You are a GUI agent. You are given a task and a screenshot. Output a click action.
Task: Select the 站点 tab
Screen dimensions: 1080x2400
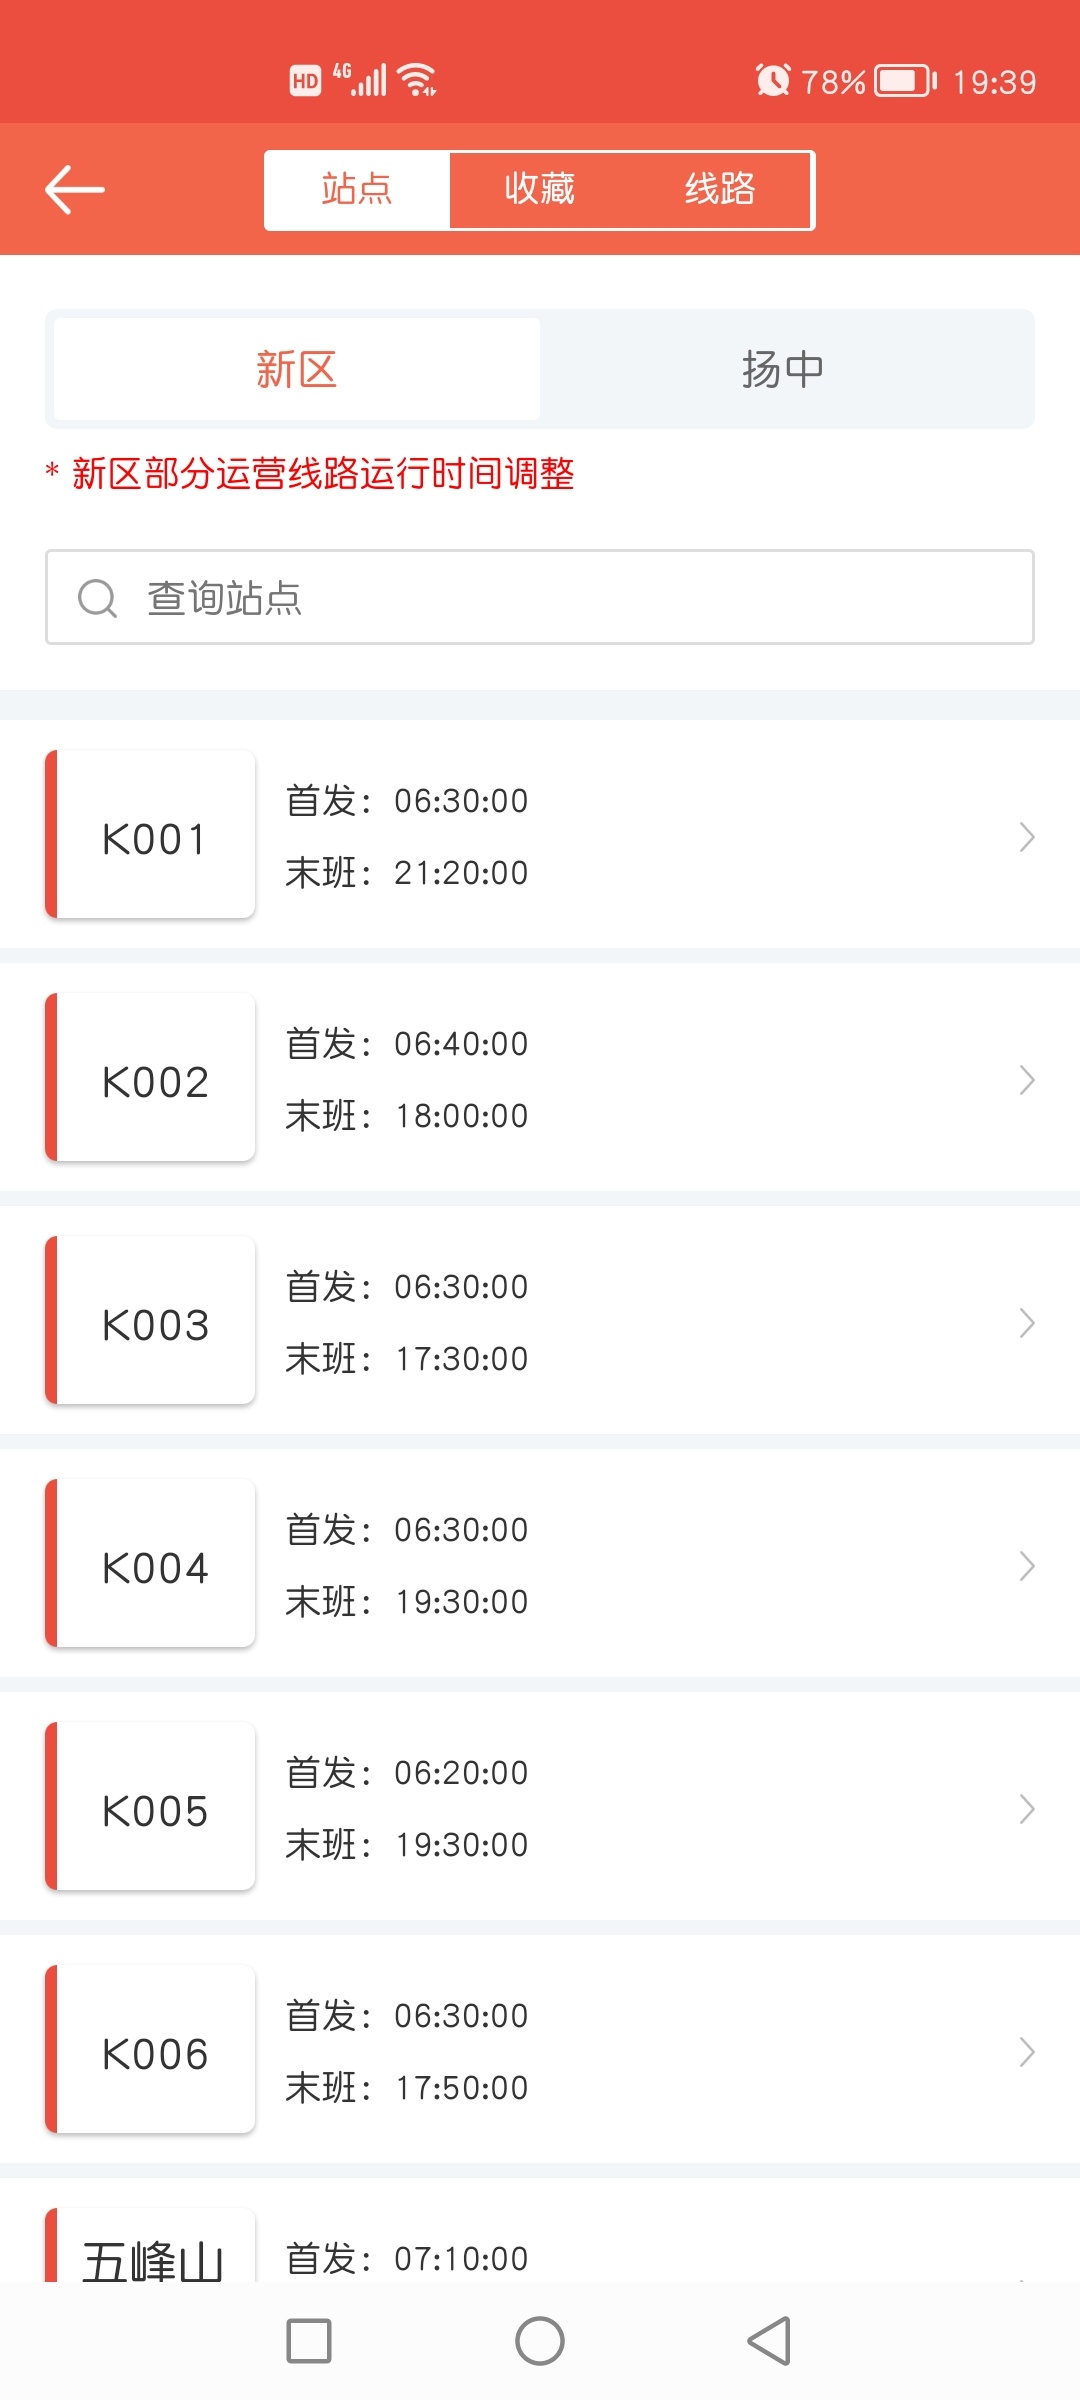pyautogui.click(x=357, y=190)
